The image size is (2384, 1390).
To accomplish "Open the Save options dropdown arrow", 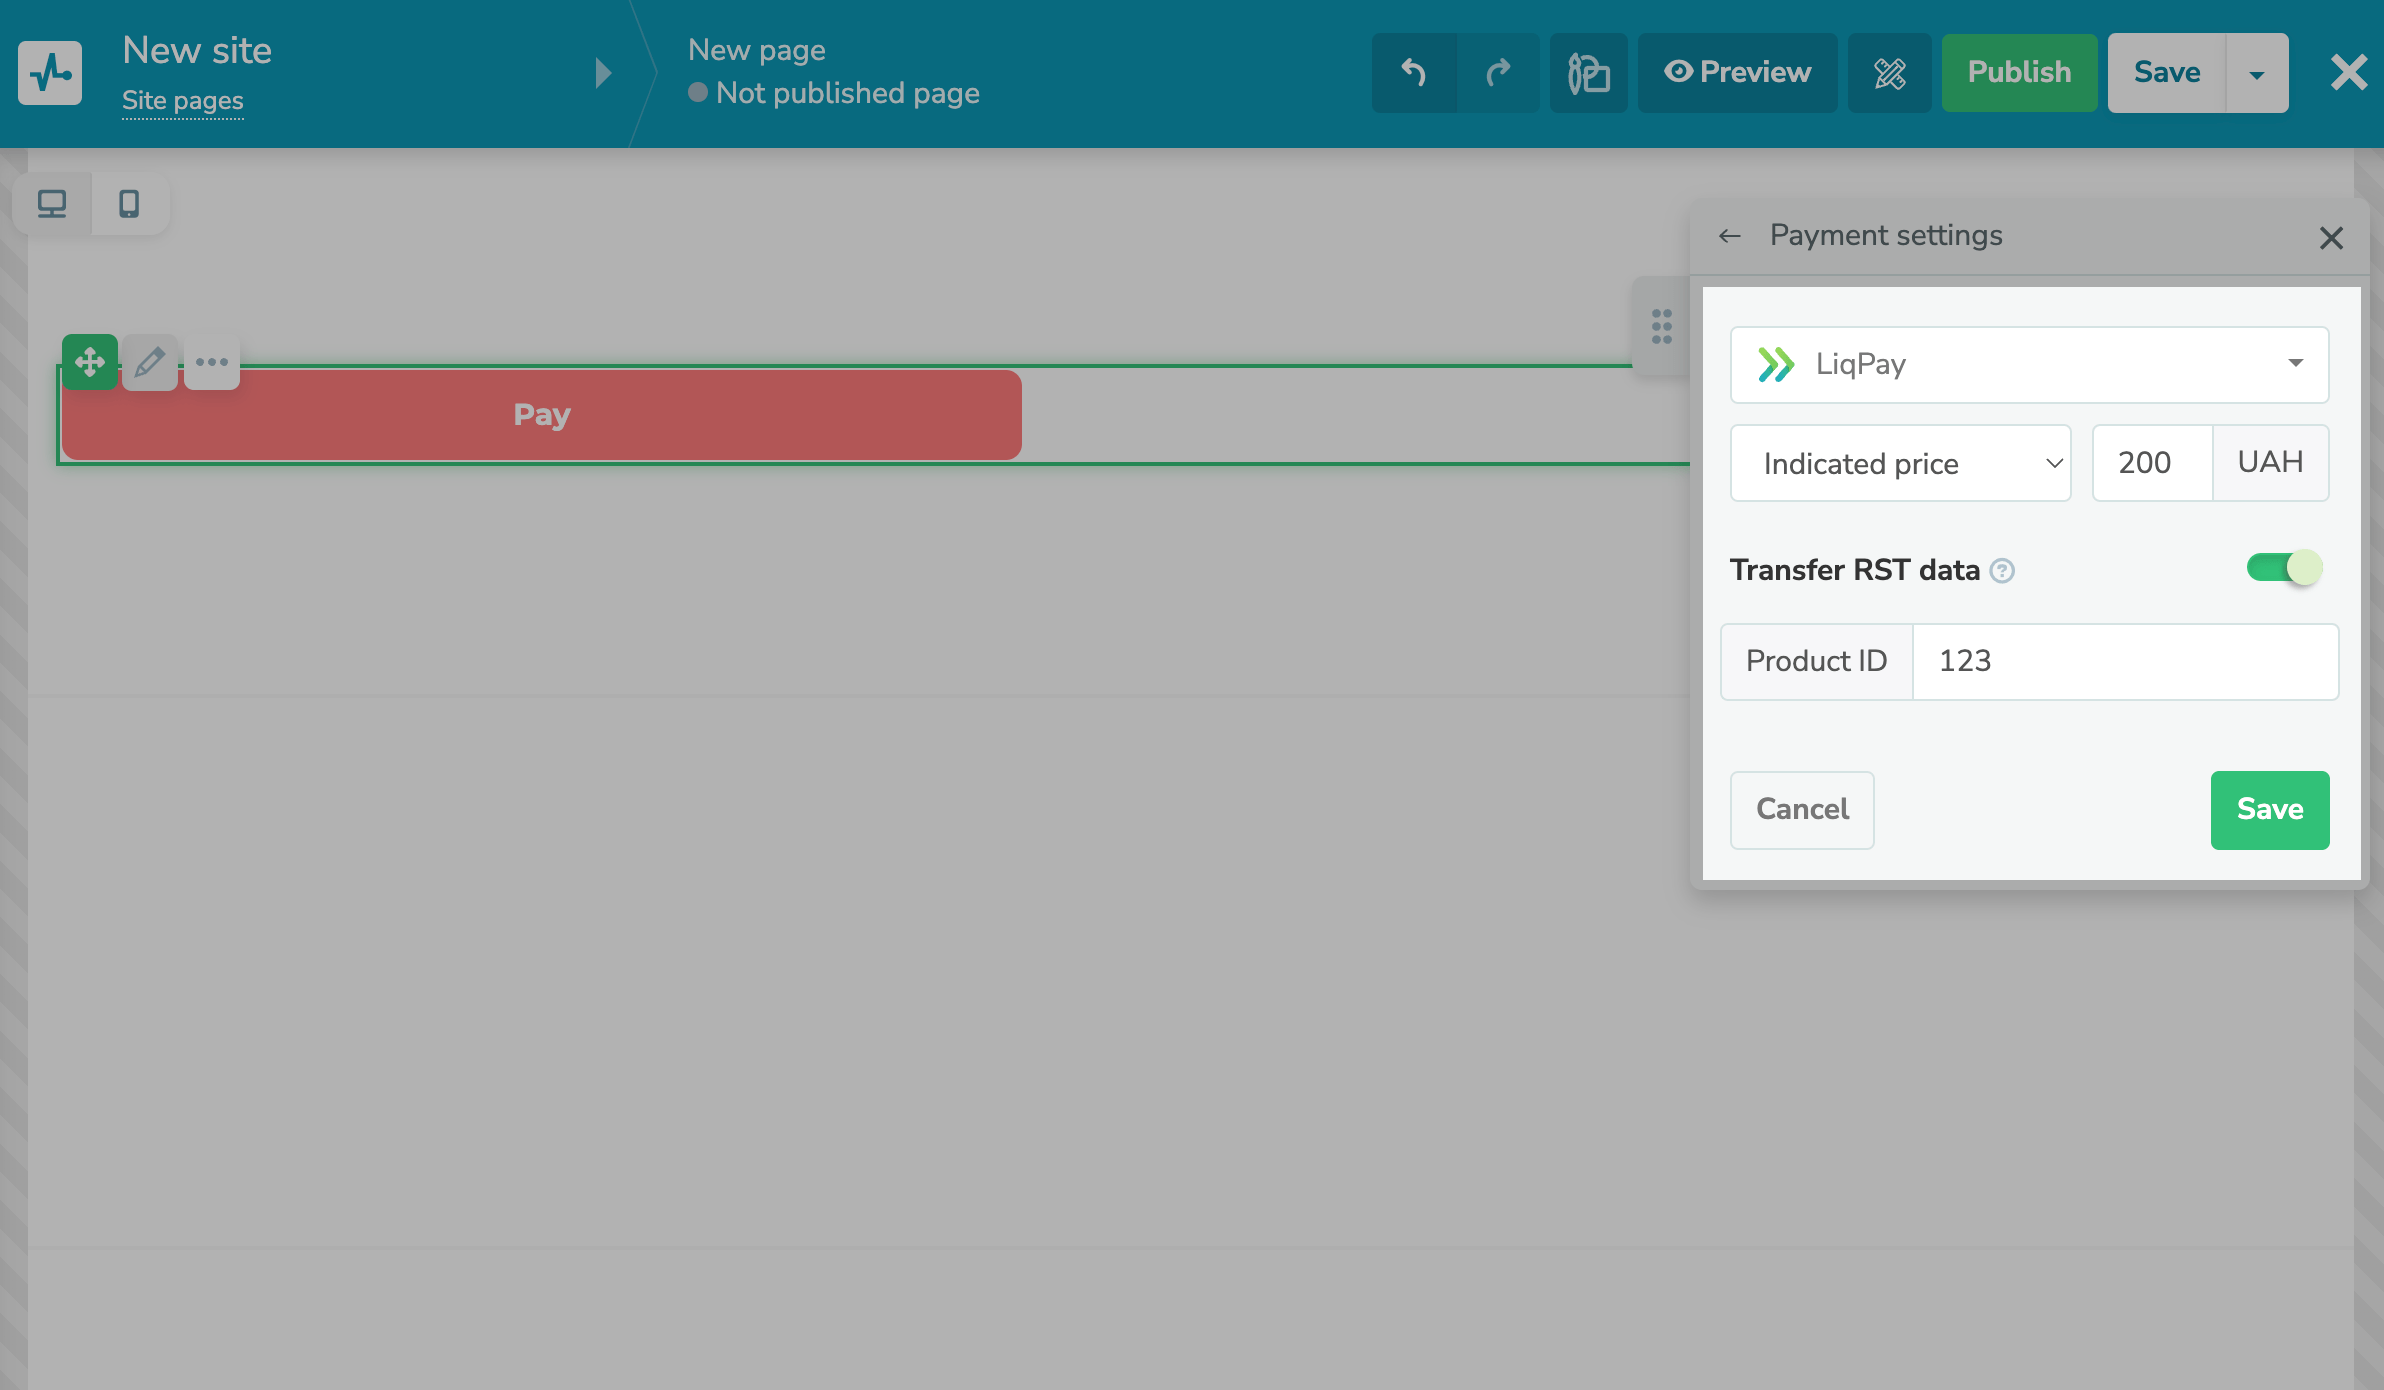I will [x=2257, y=73].
